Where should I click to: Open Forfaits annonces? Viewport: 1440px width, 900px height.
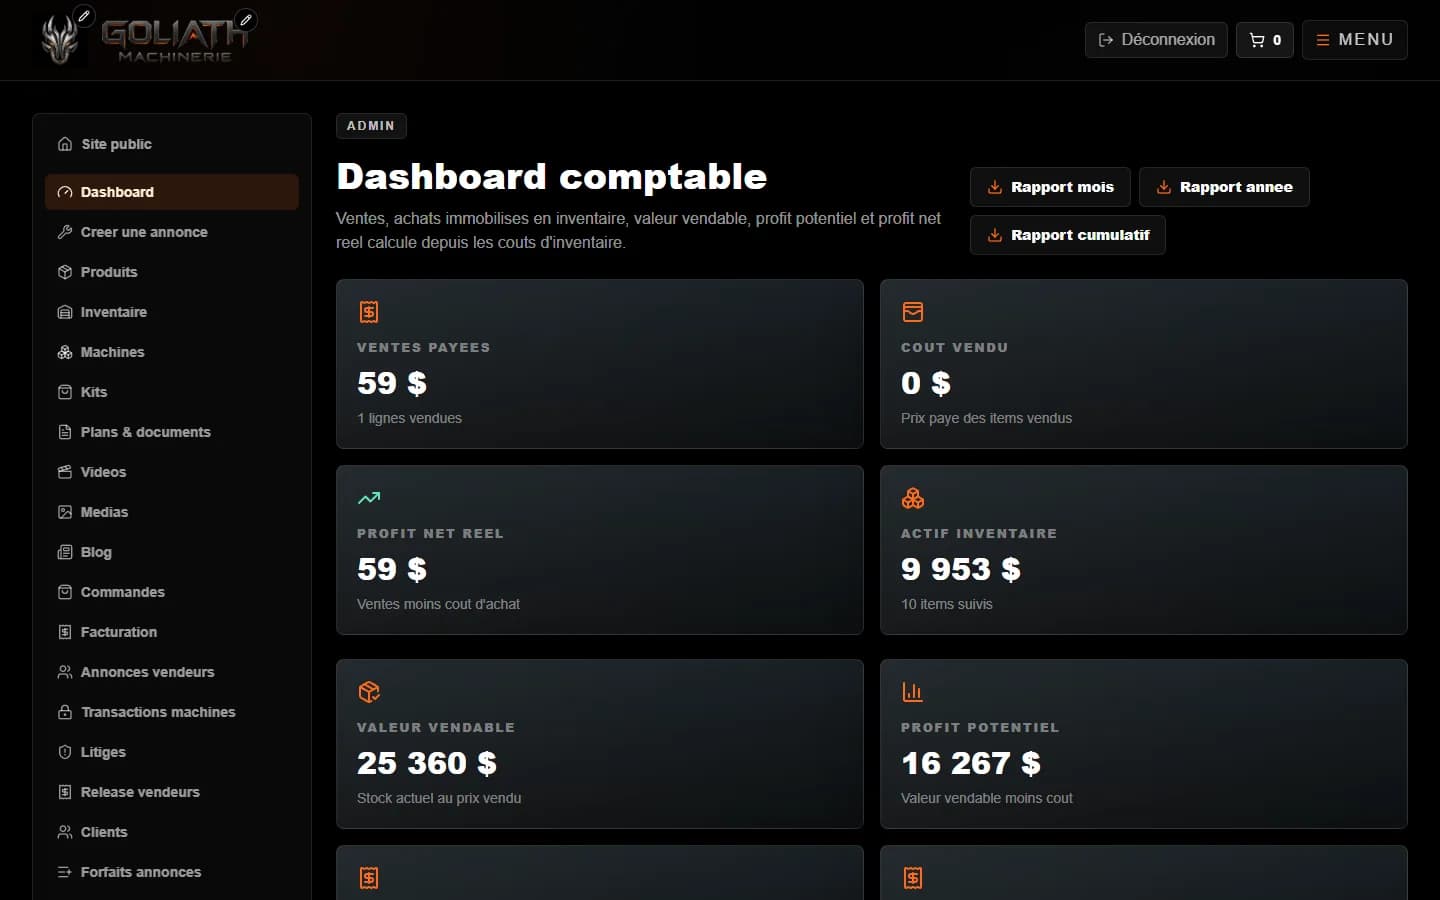172,872
